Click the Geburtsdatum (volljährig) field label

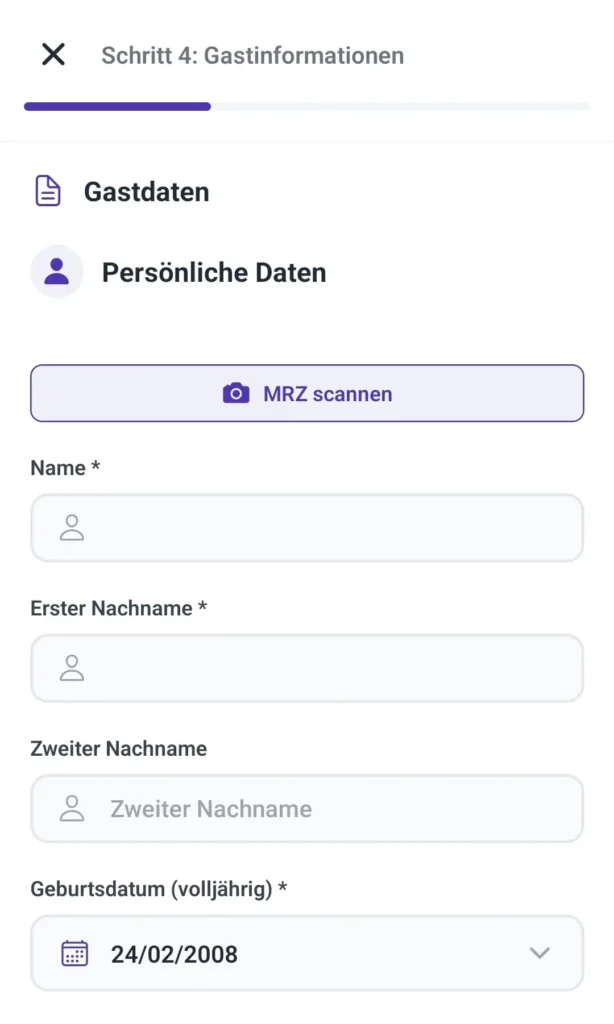tap(158, 887)
